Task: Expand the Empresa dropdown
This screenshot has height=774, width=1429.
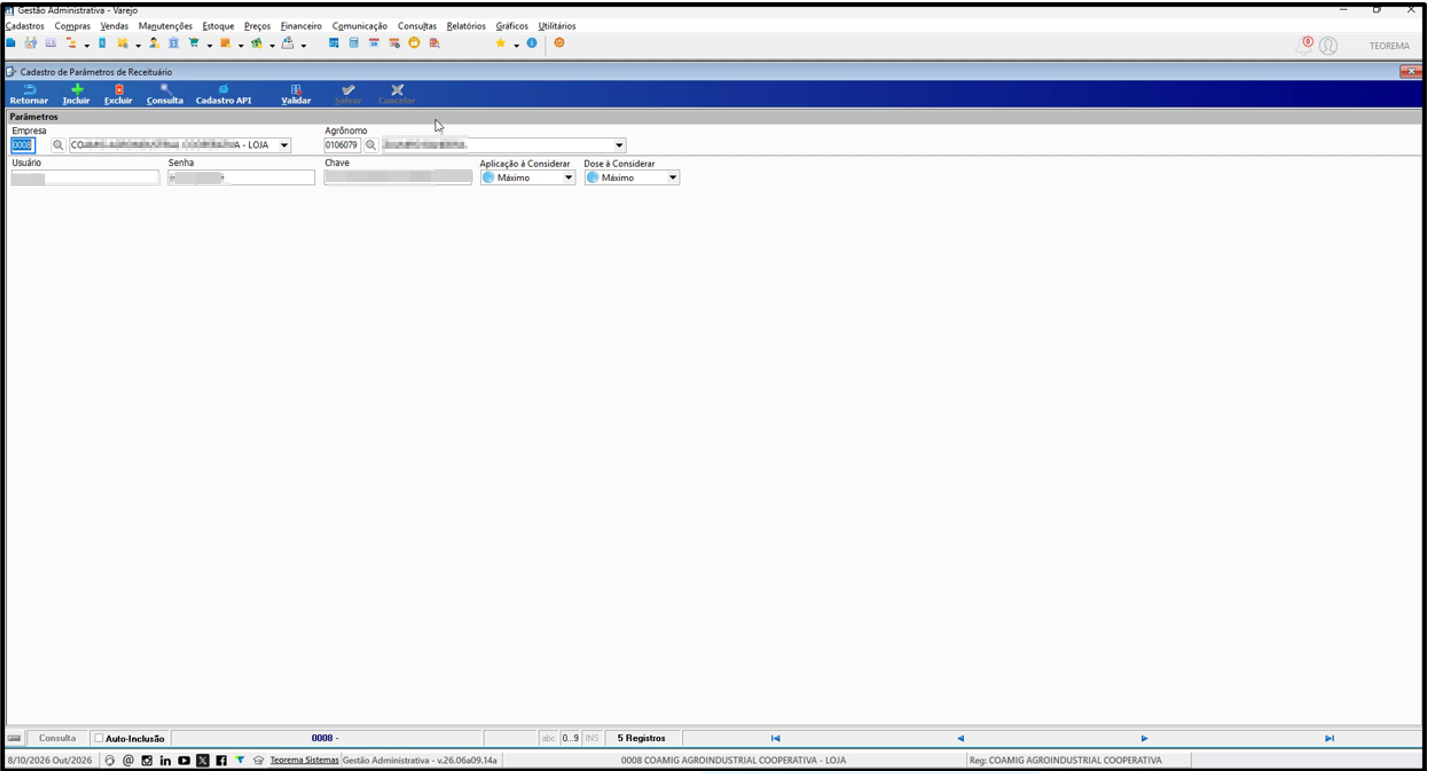Action: [284, 146]
